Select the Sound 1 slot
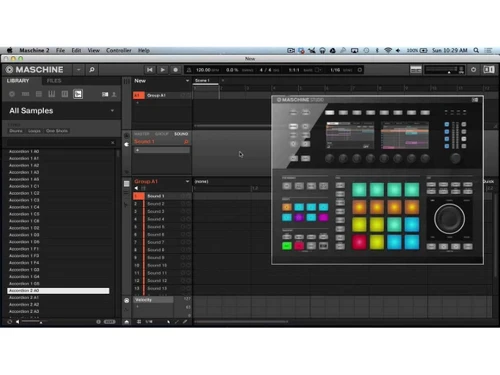The width and height of the screenshot is (500, 375). click(162, 196)
